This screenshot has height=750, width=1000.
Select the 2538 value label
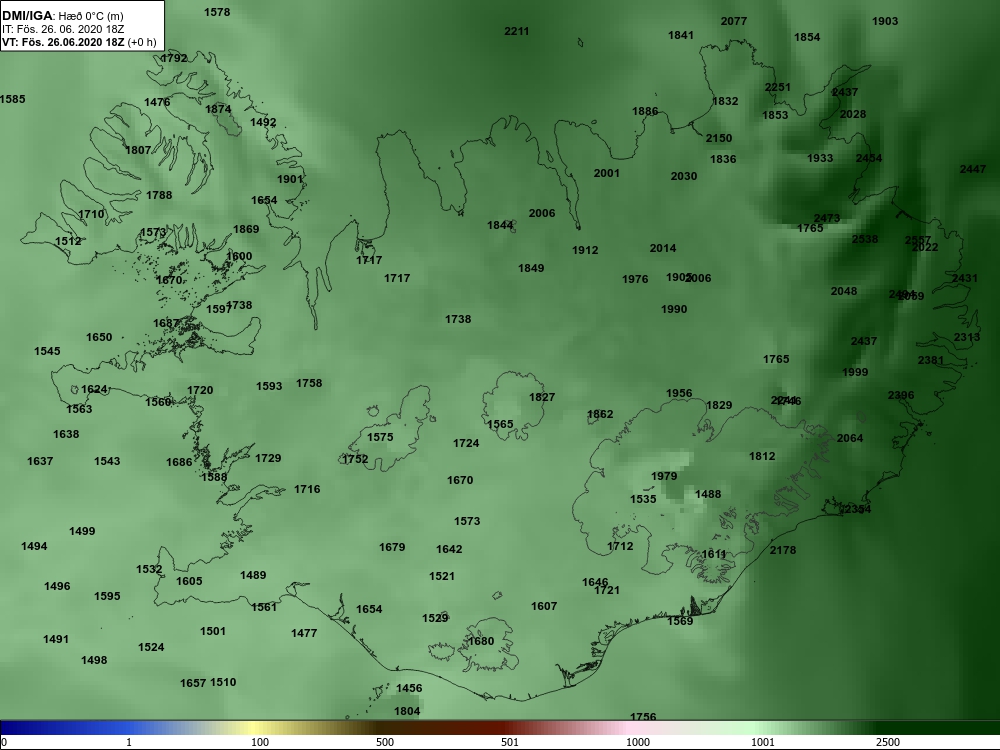pyautogui.click(x=865, y=239)
